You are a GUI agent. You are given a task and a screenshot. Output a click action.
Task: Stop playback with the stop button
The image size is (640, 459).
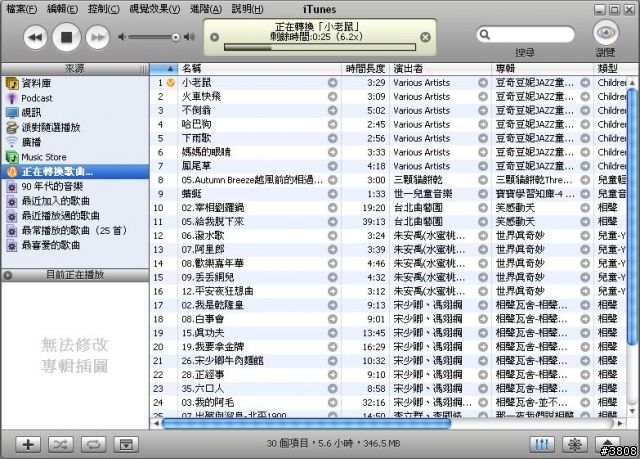pos(66,37)
